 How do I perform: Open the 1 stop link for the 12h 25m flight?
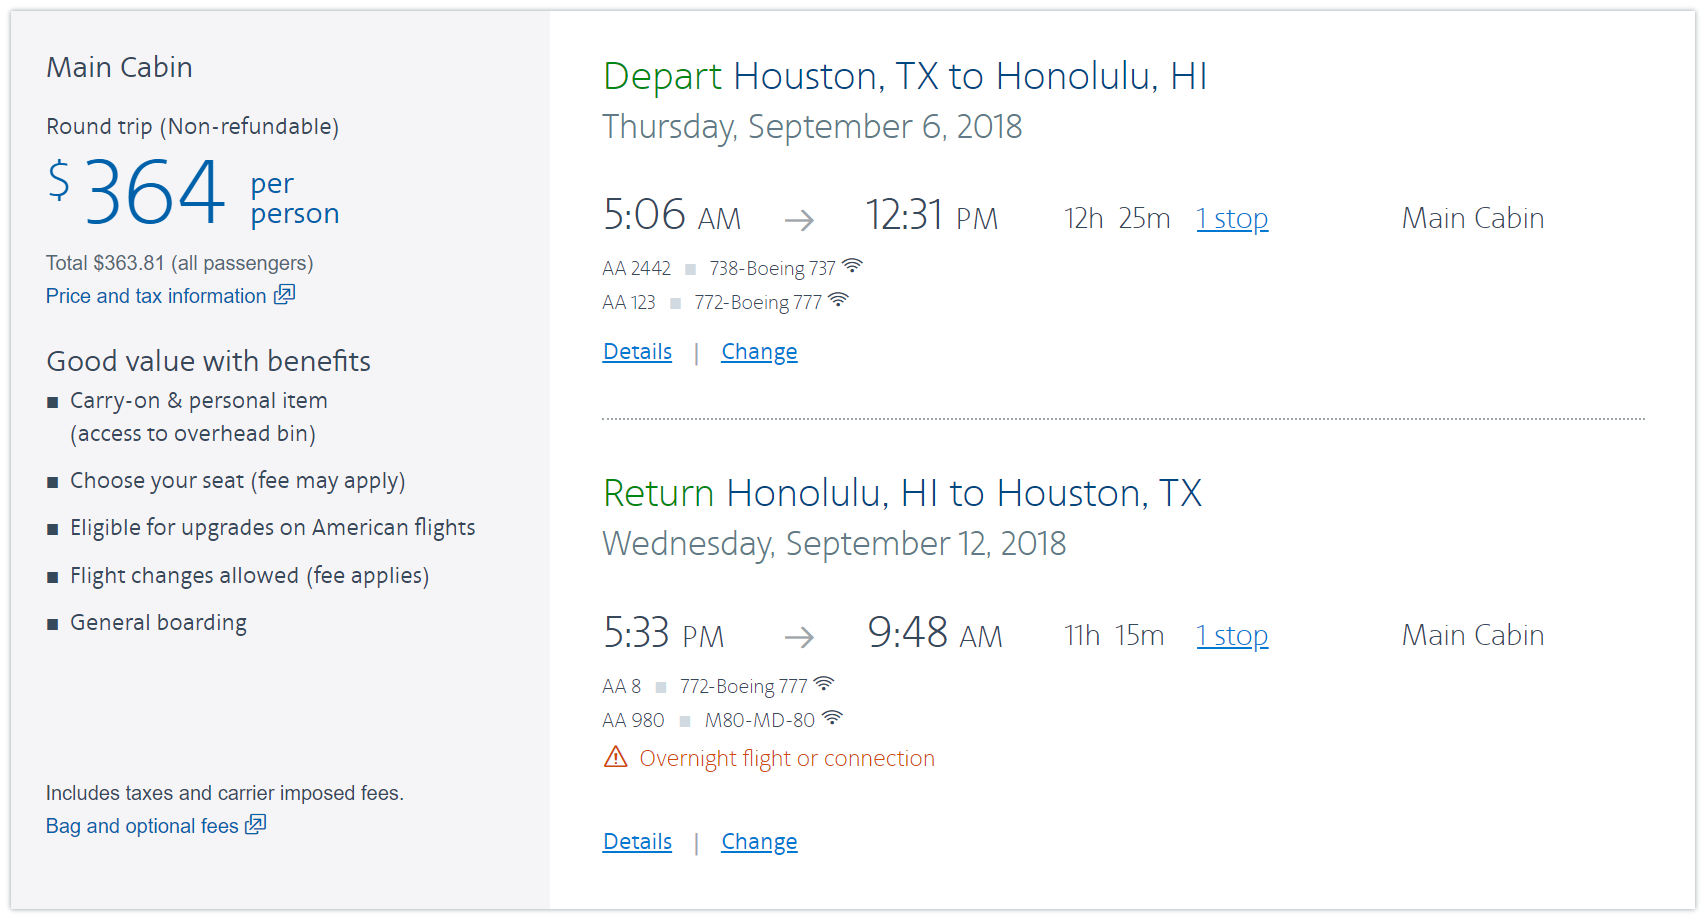(1232, 219)
